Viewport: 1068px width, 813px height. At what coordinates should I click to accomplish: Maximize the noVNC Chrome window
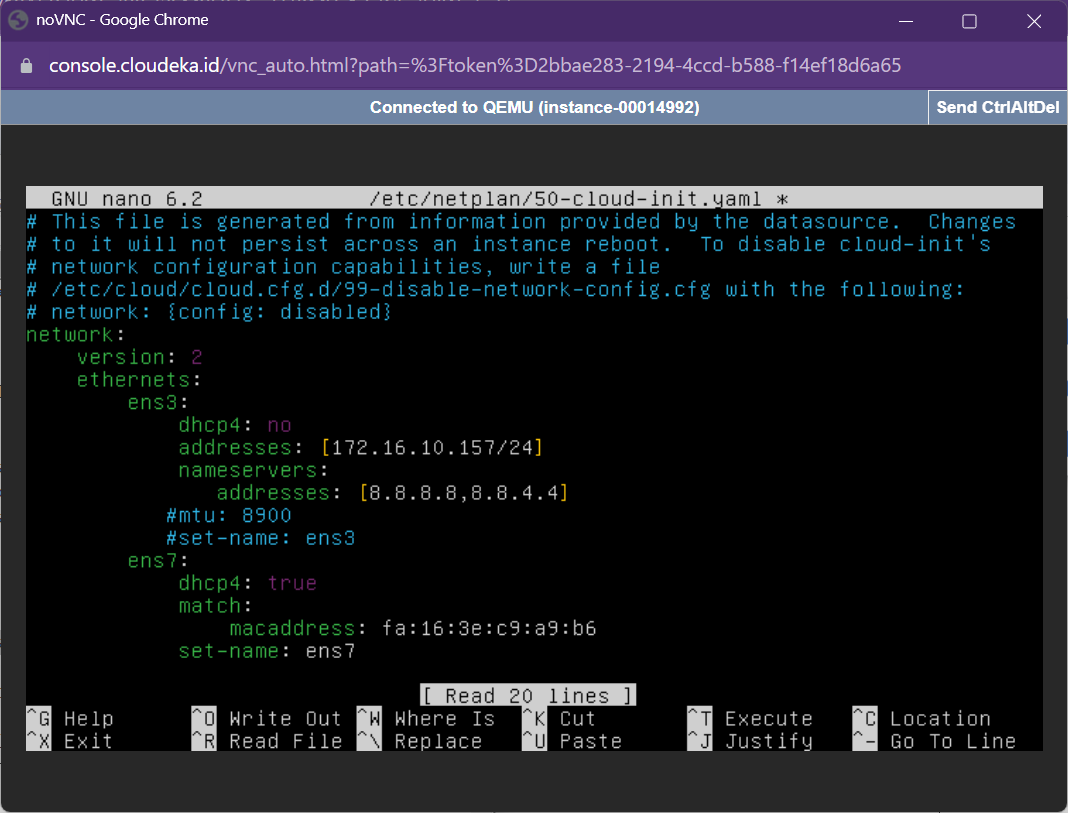(x=969, y=21)
